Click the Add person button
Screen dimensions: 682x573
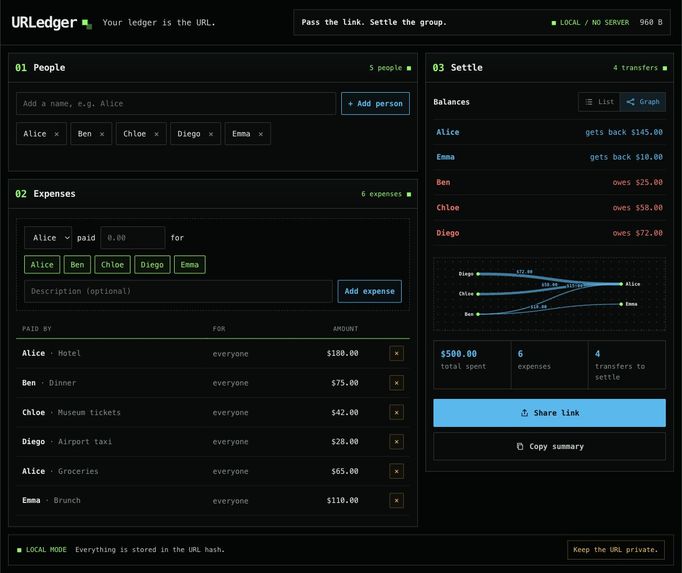(375, 104)
